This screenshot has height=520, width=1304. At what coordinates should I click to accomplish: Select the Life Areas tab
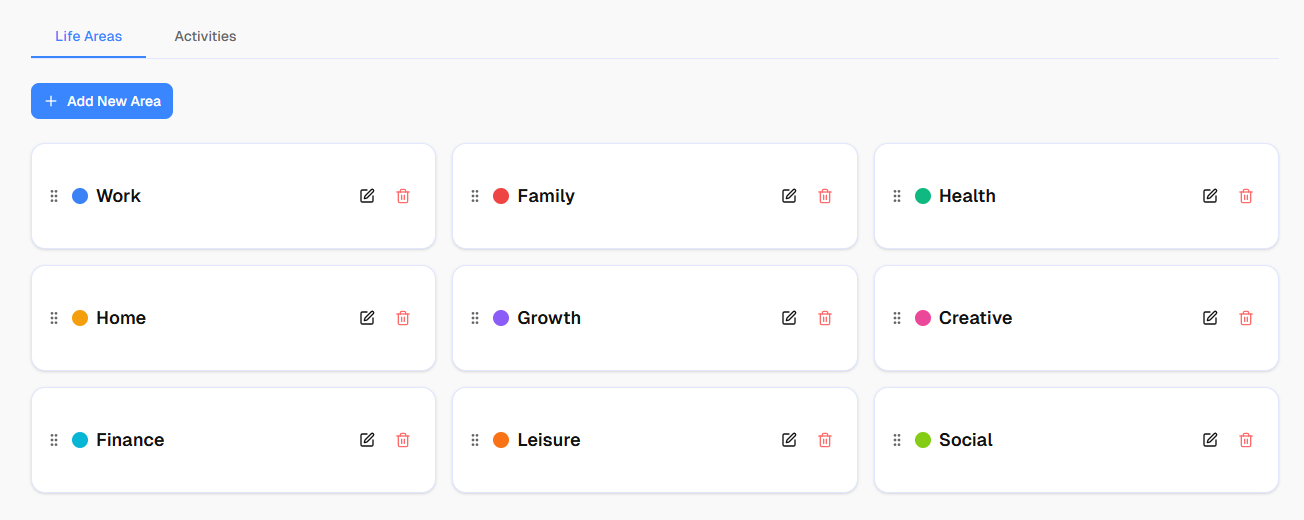click(x=88, y=37)
